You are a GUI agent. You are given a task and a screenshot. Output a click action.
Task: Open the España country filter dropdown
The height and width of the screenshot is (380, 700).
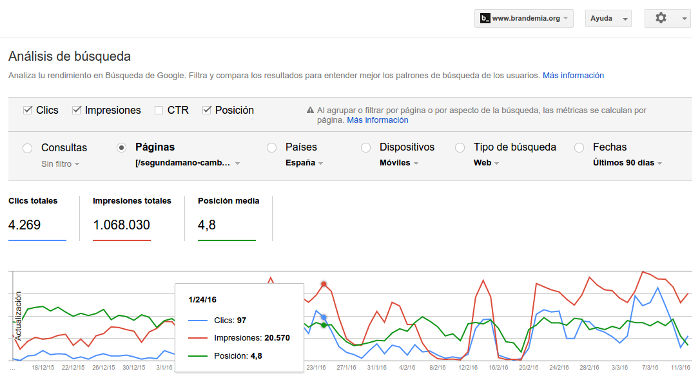coord(304,163)
